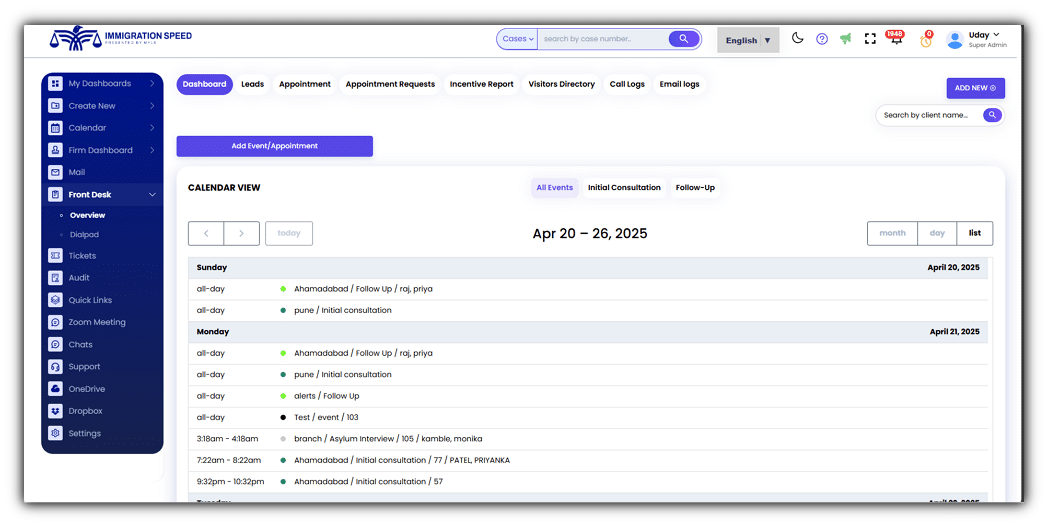The width and height of the screenshot is (1050, 528).
Task: Open help question mark icon
Action: (822, 39)
